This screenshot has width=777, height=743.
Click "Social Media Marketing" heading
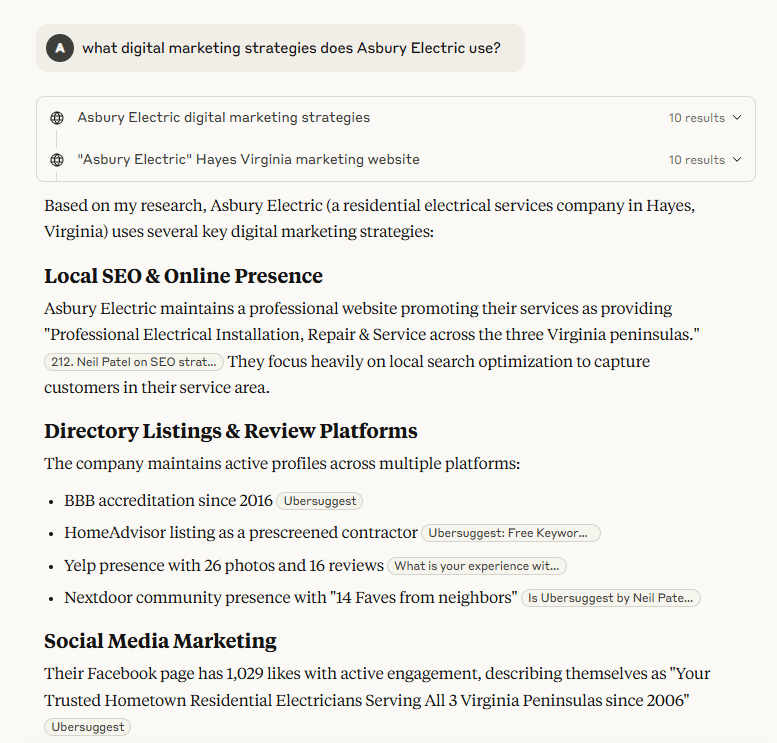[161, 641]
